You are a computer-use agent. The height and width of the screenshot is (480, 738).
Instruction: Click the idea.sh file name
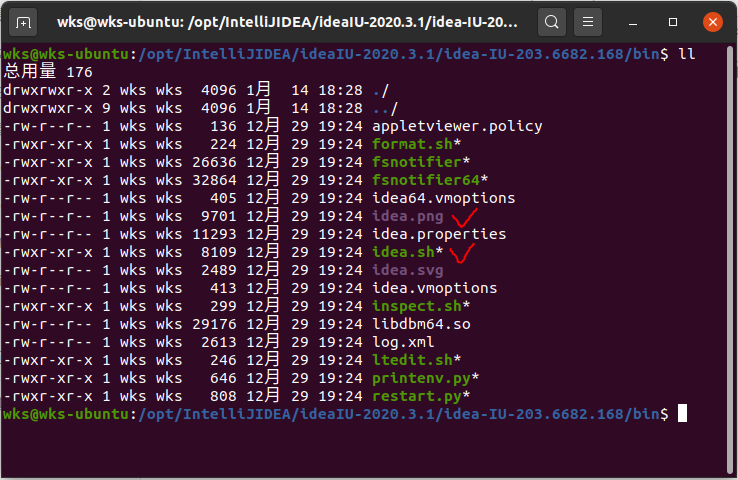403,252
